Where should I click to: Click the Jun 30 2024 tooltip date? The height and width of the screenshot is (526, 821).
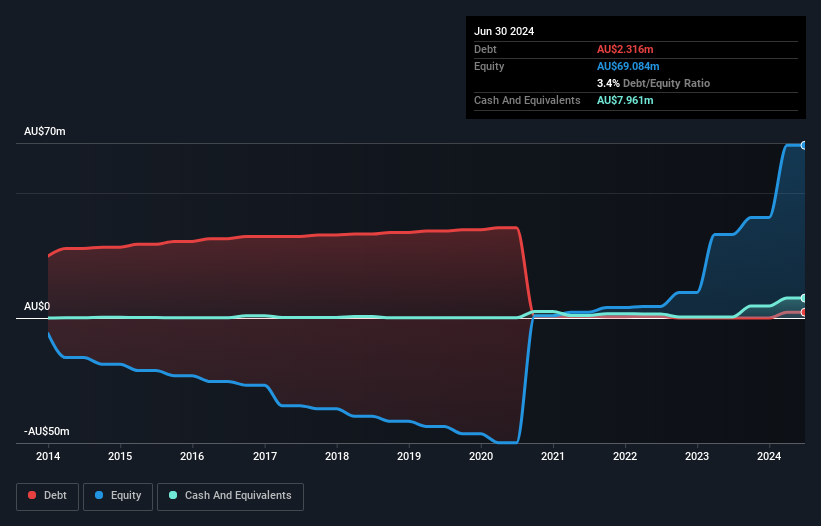(504, 31)
